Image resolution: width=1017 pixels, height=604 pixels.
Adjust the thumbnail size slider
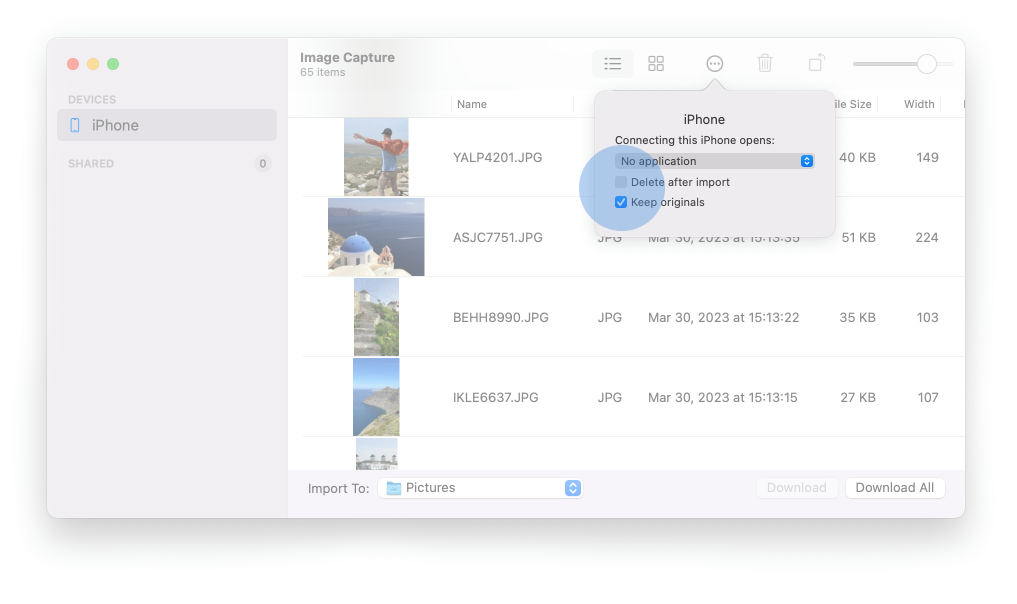pos(927,64)
